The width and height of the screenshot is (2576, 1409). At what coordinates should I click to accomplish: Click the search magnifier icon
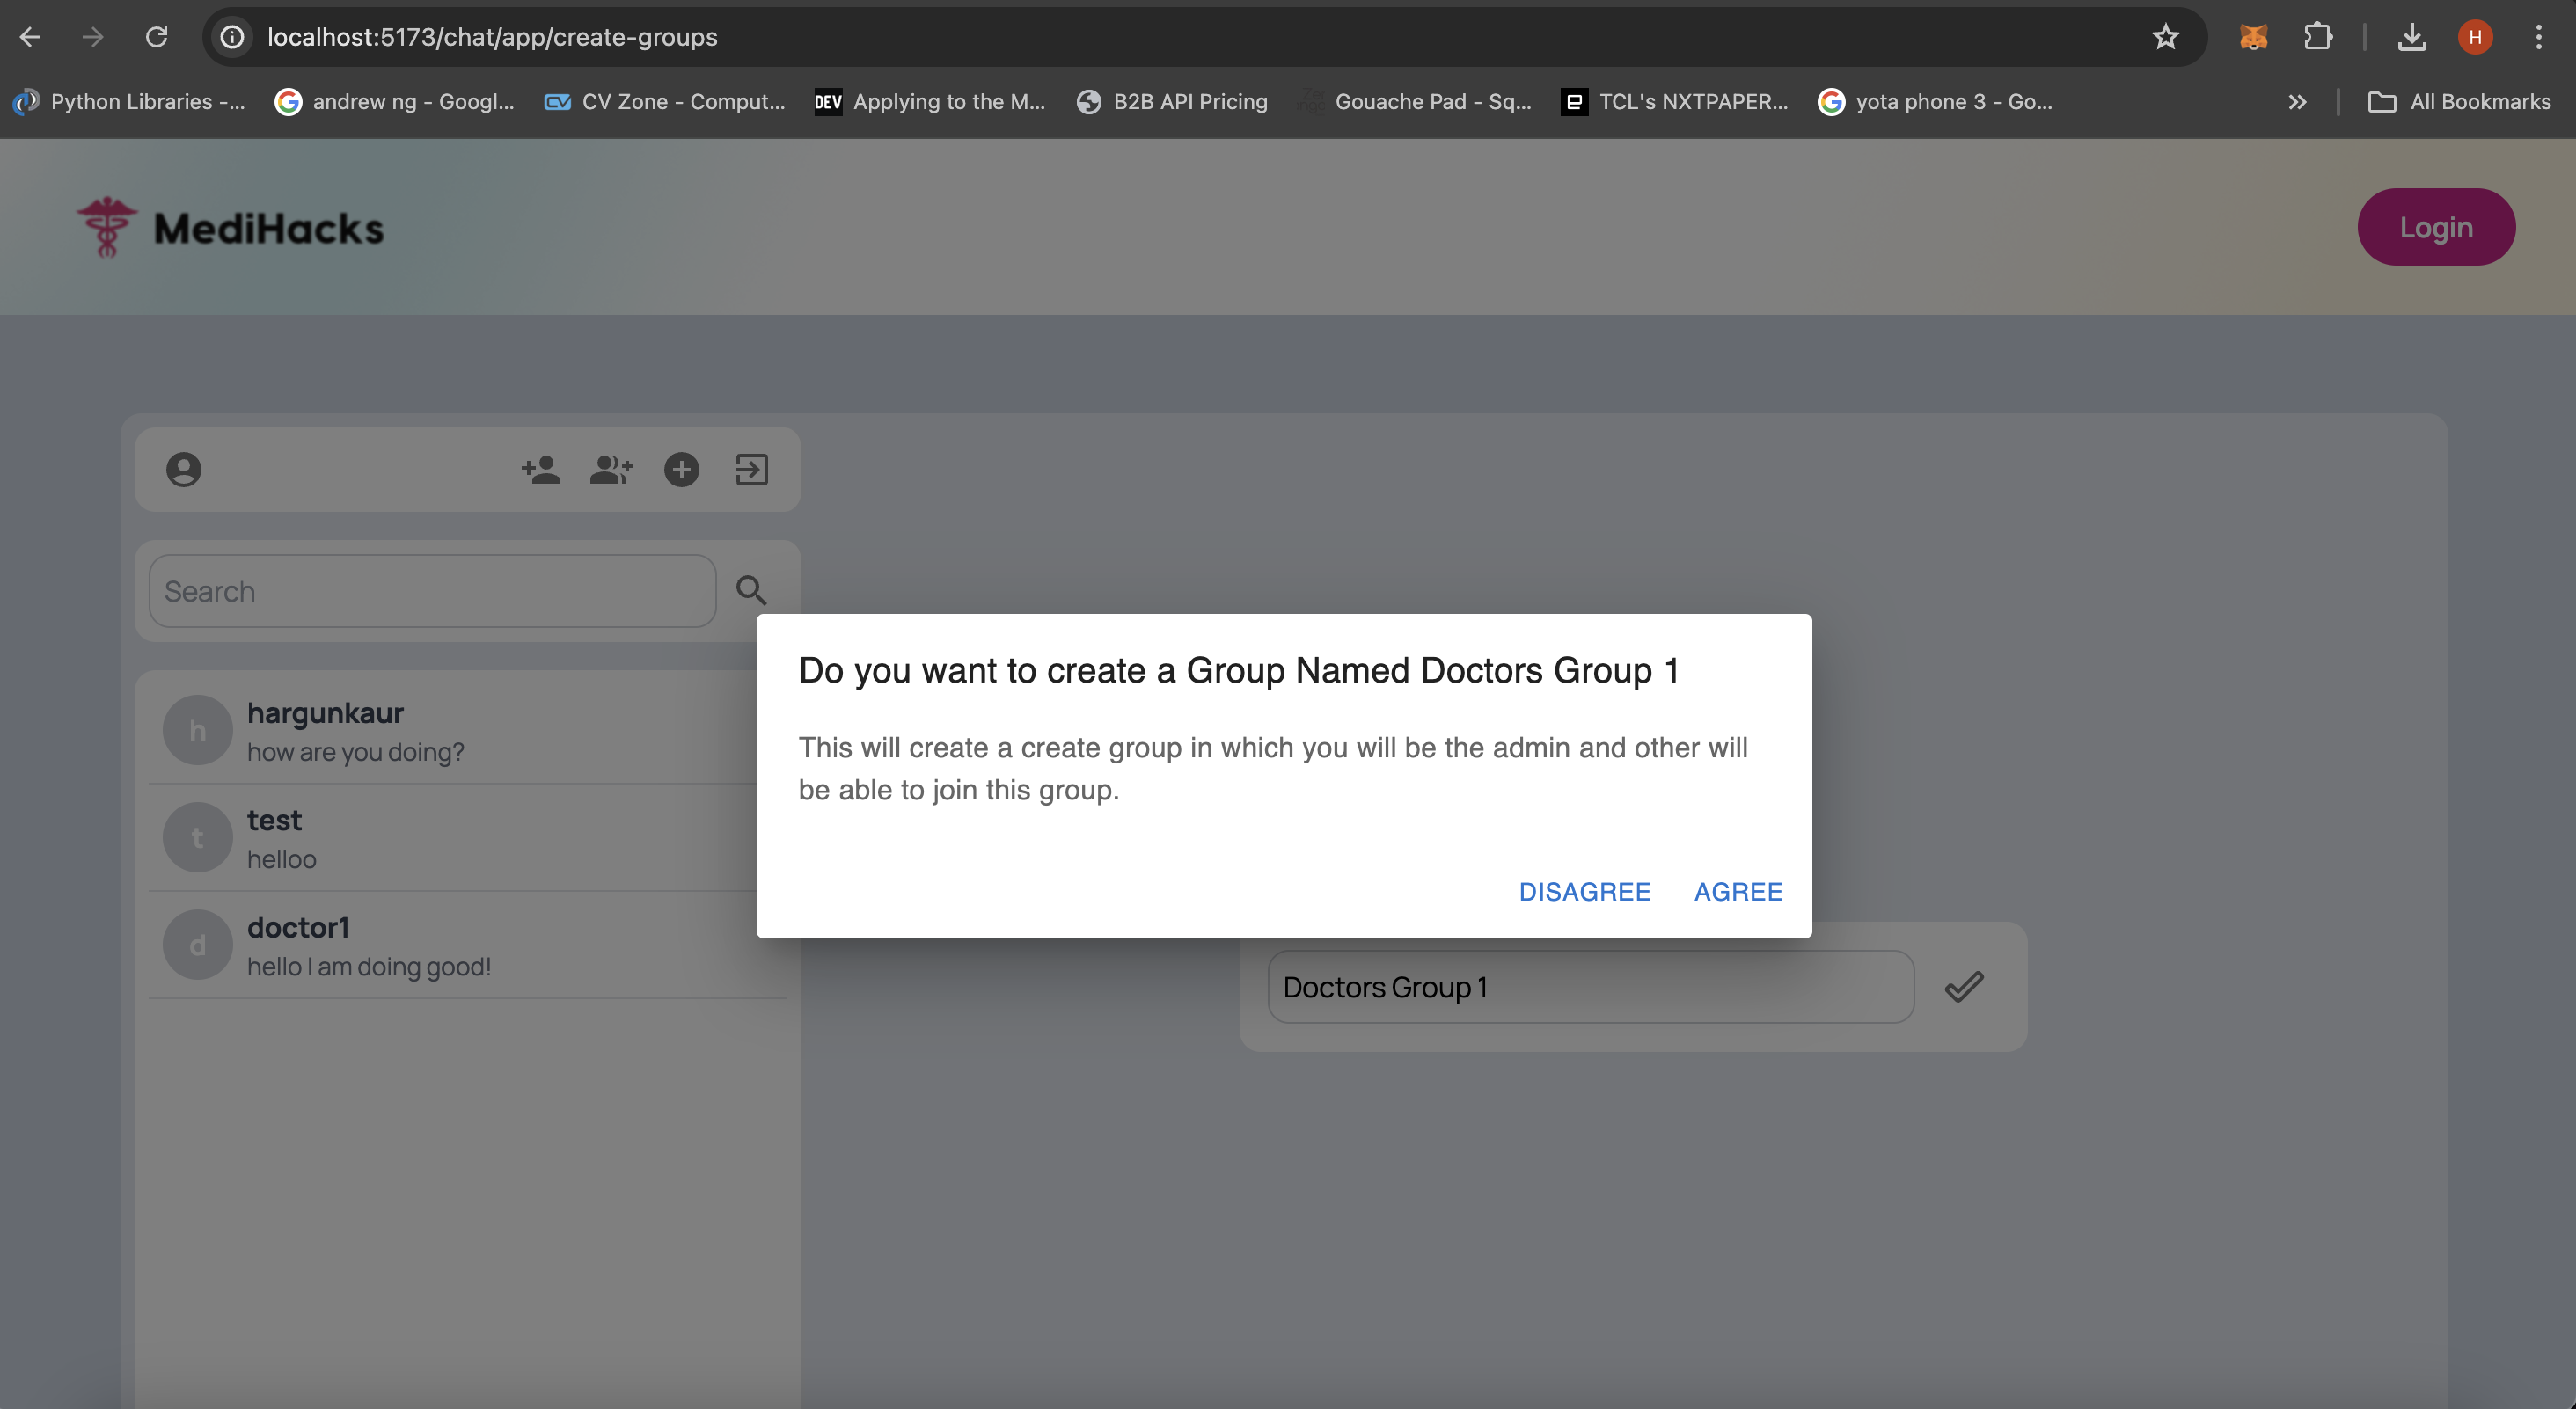[751, 591]
